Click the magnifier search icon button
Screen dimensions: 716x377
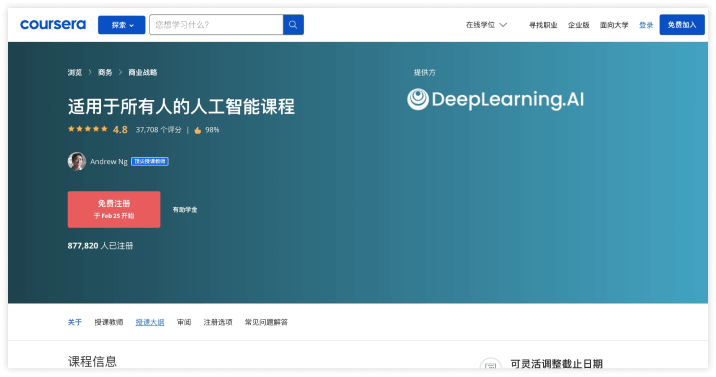(x=293, y=25)
